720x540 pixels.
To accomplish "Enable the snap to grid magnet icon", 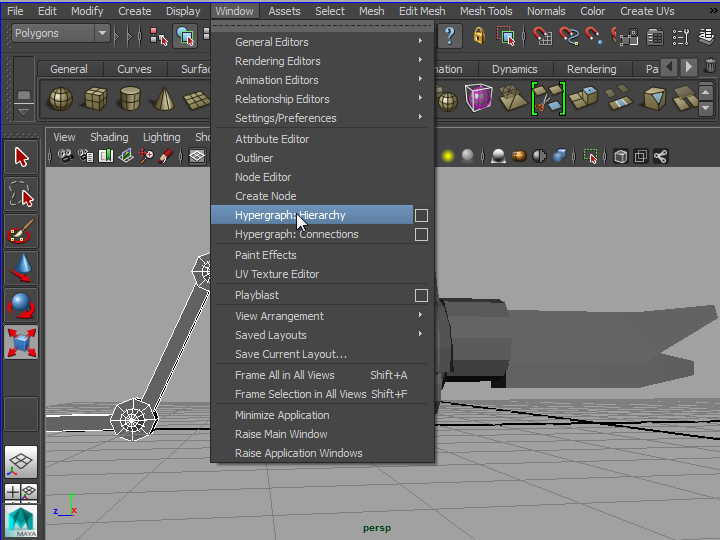I will pyautogui.click(x=543, y=36).
